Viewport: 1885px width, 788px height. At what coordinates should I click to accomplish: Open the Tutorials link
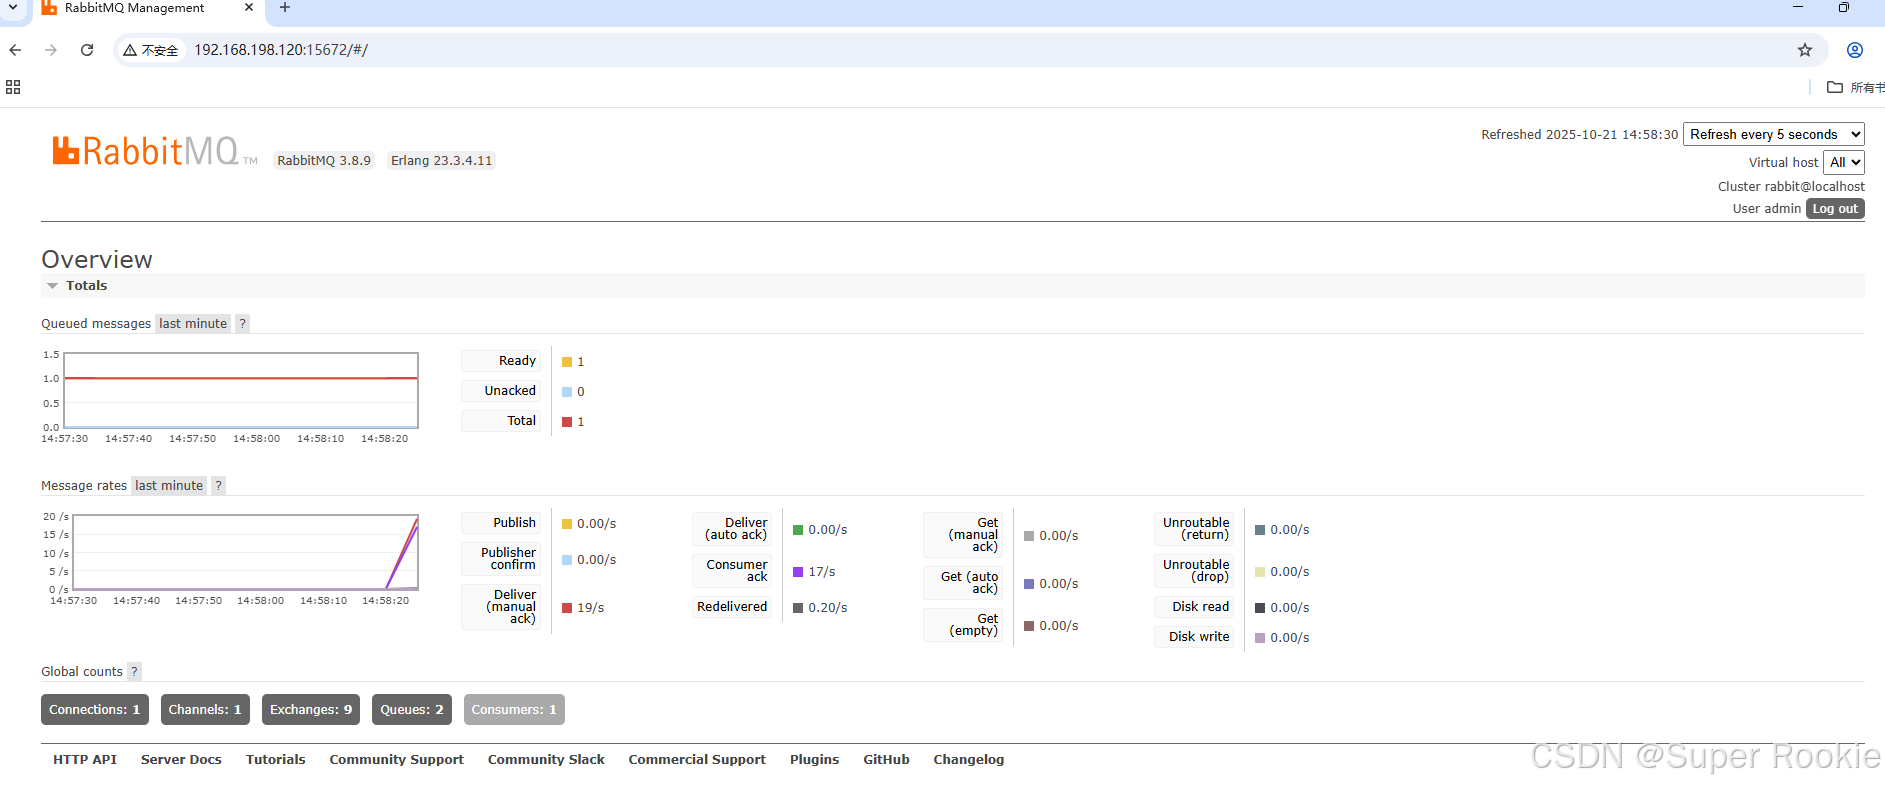click(x=276, y=760)
